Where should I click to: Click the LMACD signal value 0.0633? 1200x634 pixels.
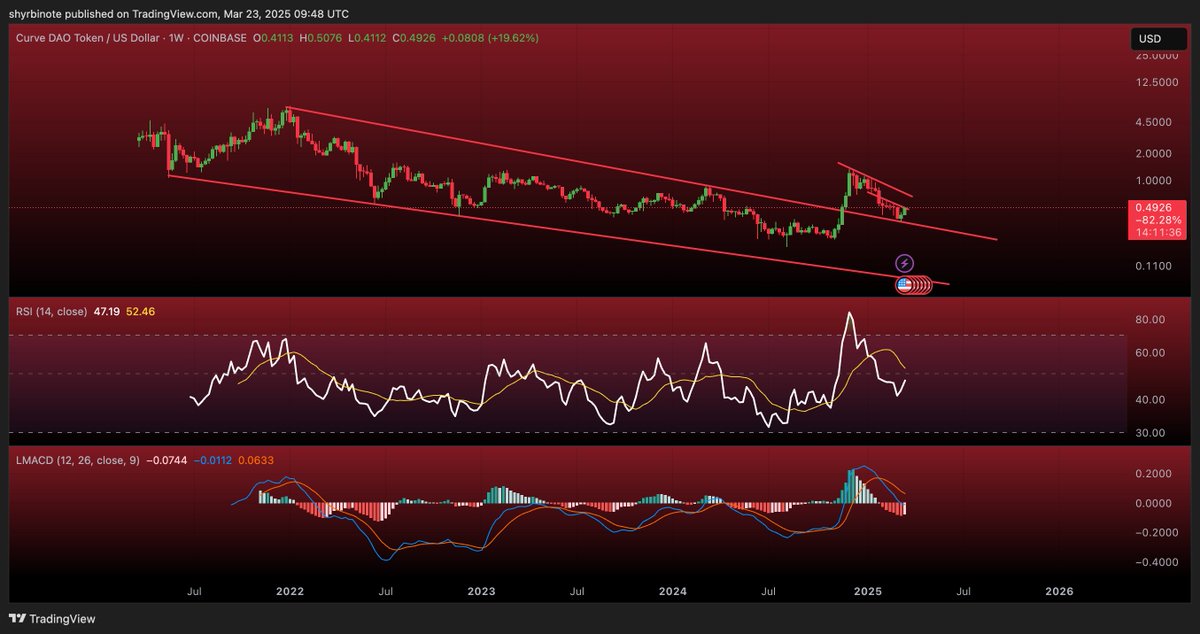(x=257, y=460)
